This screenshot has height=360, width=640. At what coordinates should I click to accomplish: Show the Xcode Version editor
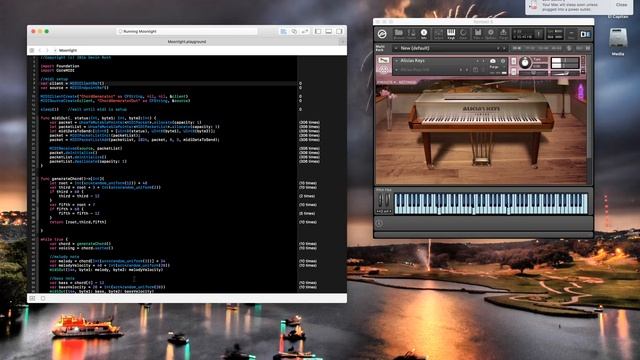click(305, 31)
